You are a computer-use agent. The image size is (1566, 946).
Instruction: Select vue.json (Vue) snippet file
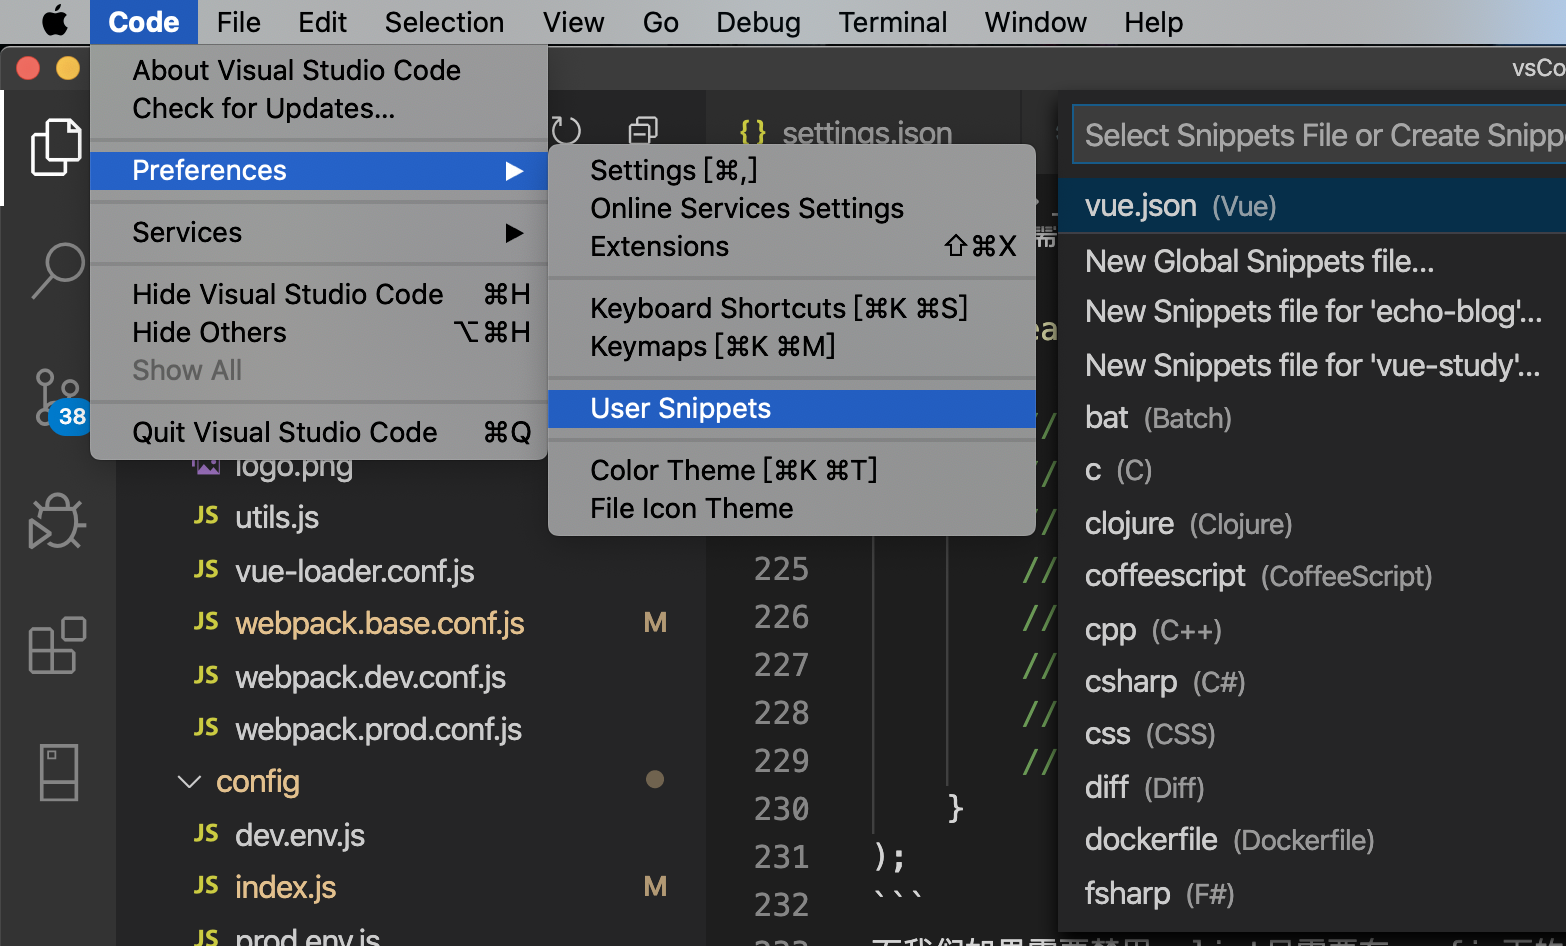[1312, 206]
